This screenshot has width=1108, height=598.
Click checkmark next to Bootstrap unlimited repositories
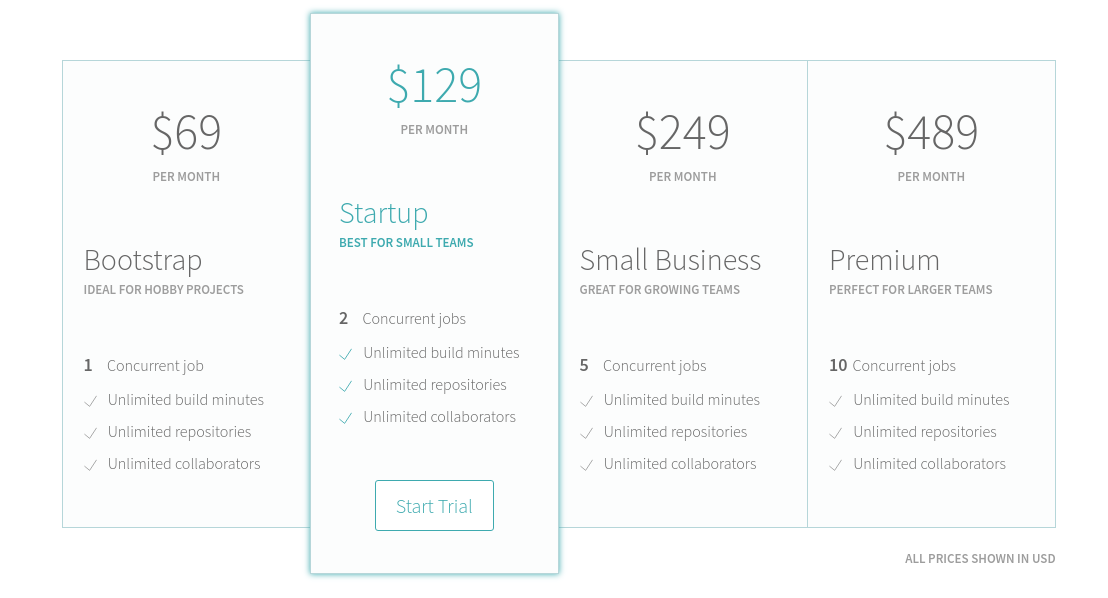[x=90, y=433]
